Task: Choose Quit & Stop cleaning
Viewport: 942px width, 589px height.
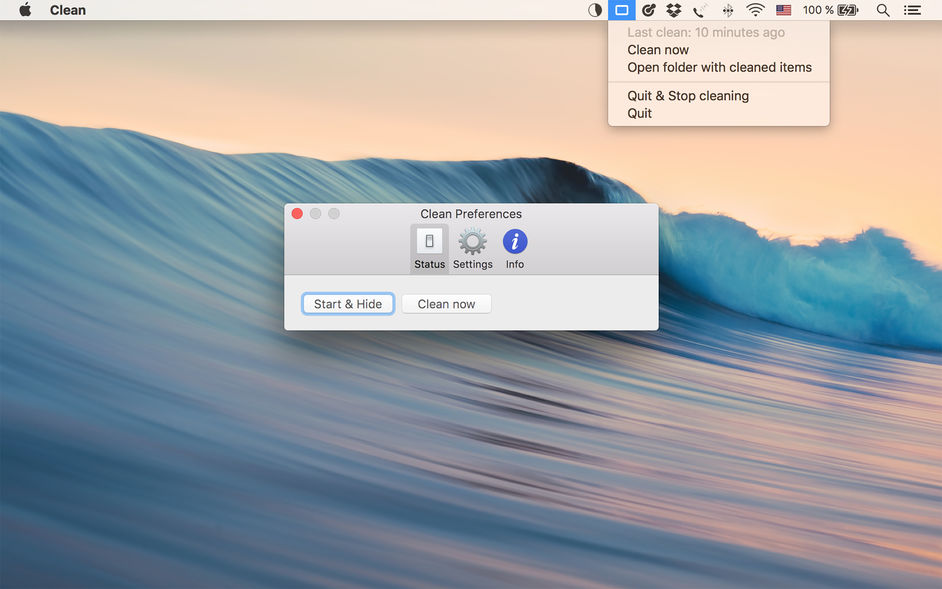Action: point(688,96)
